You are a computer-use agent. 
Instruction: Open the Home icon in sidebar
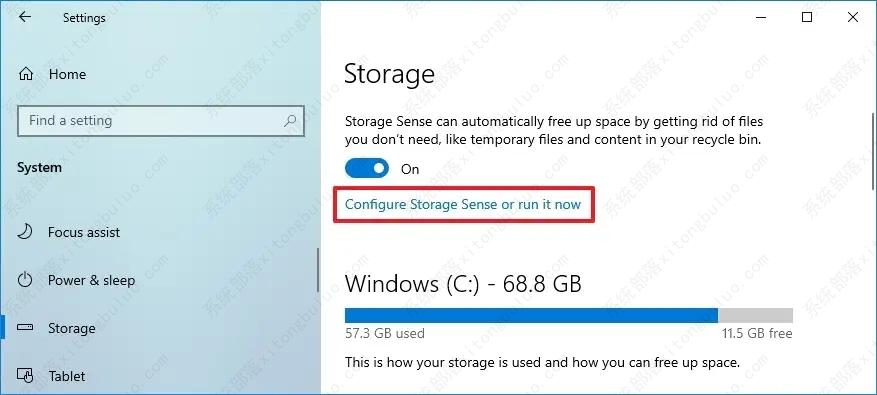pos(26,74)
